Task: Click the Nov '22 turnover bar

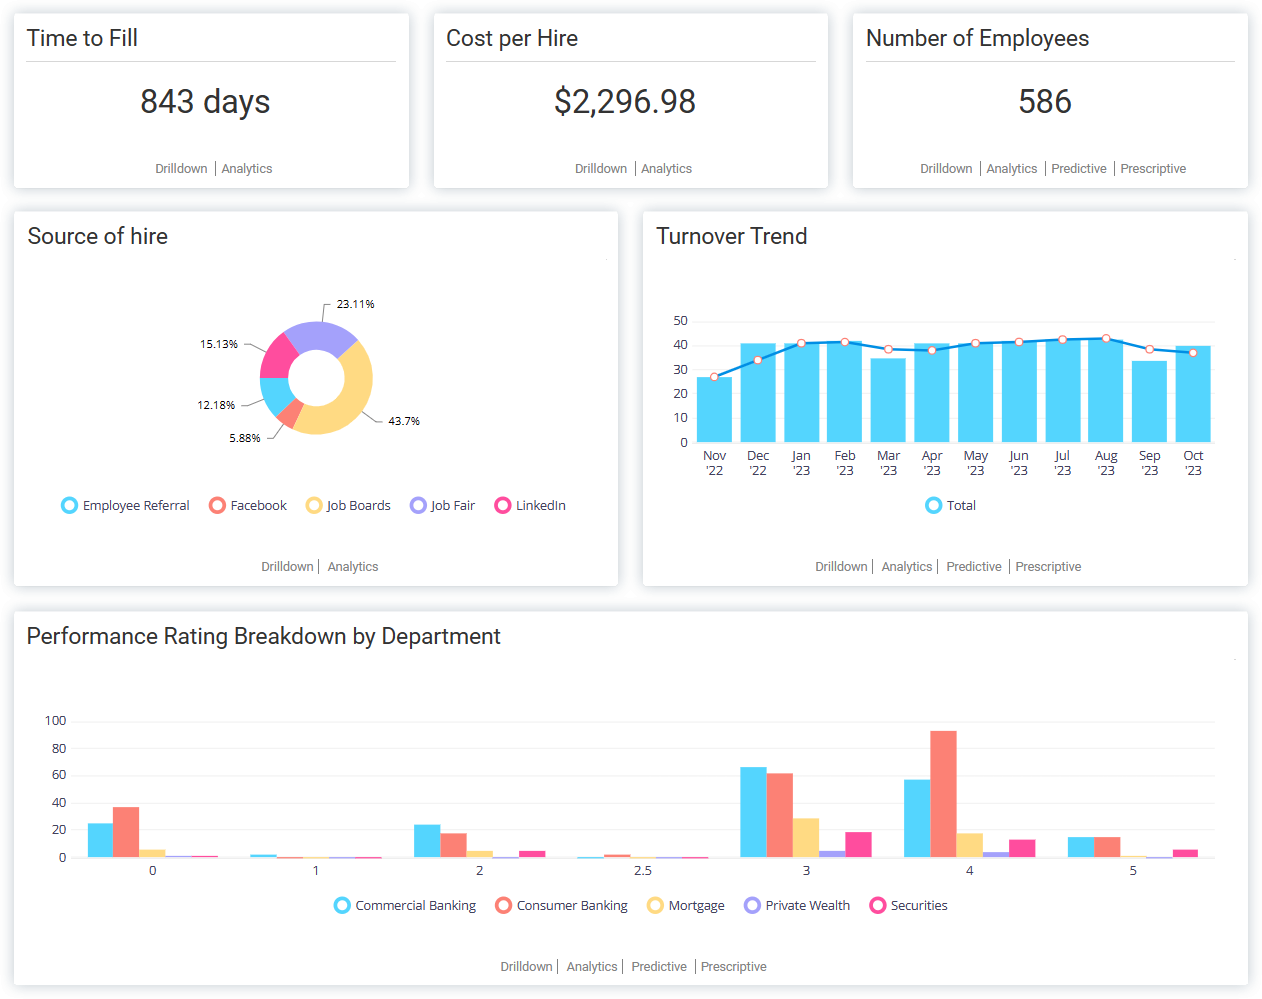Action: 714,410
